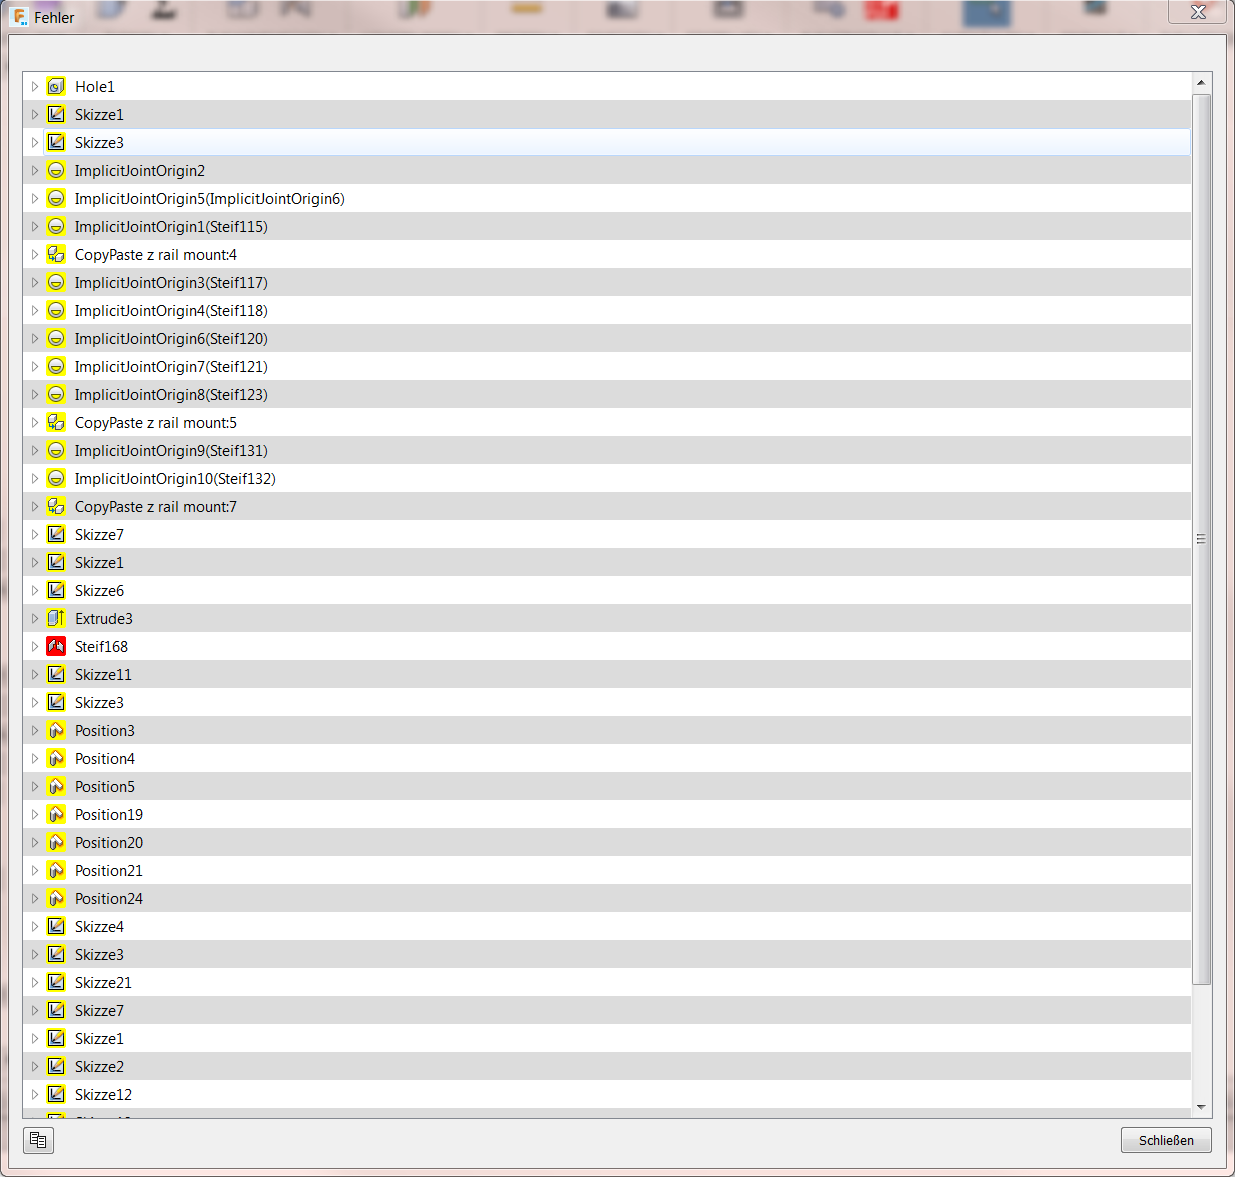Click the scrollbar down arrow

click(x=1199, y=1107)
